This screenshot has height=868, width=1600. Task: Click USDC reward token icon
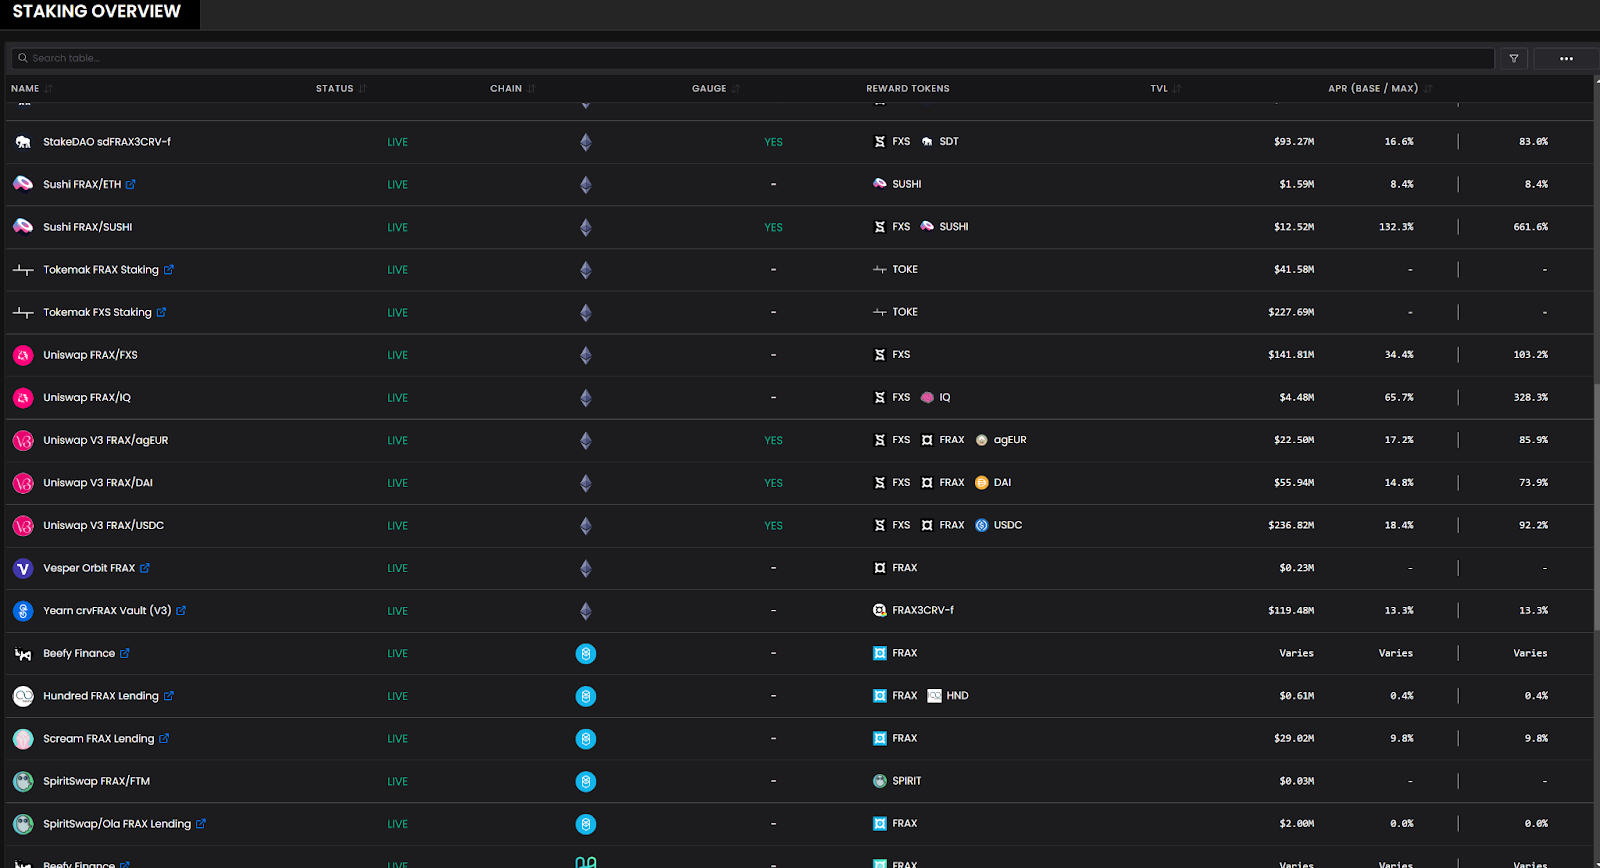point(981,525)
